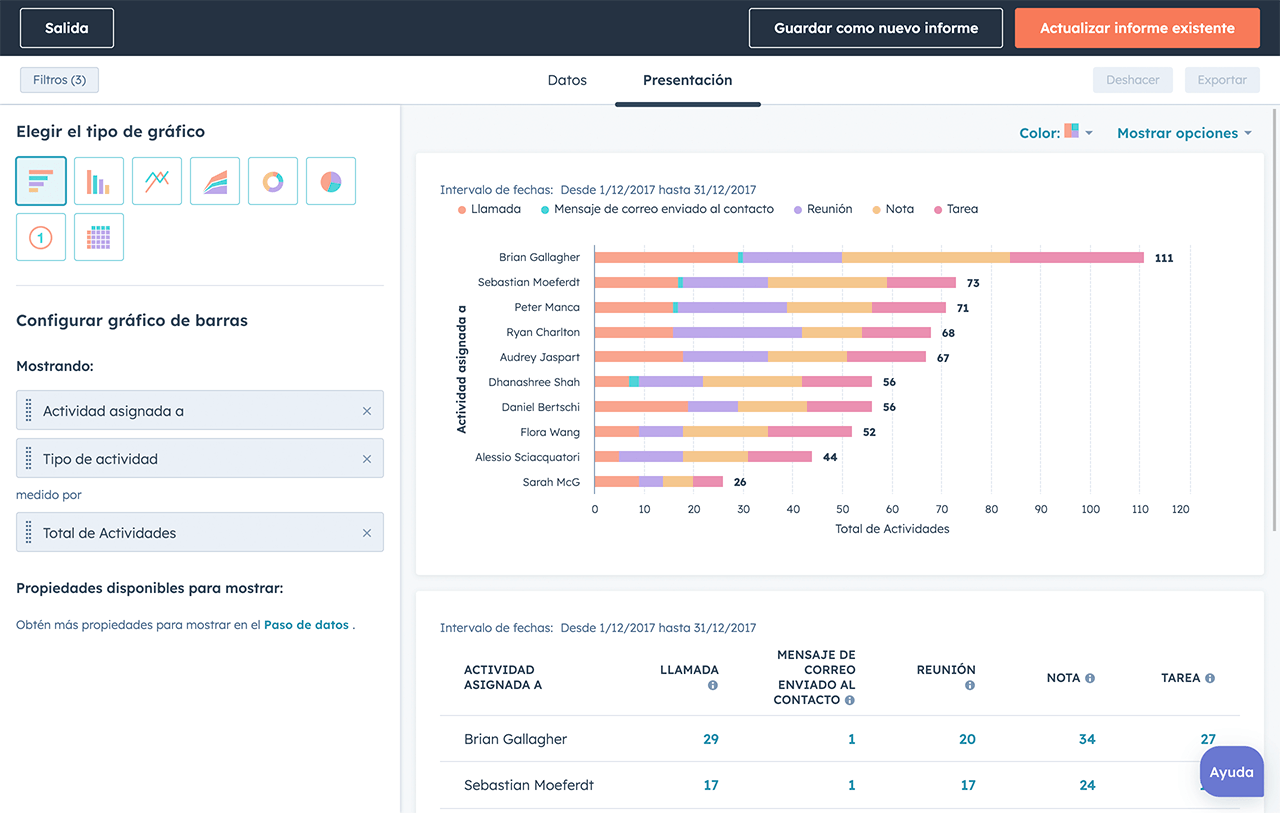Pick the single-number summary chart type
Image resolution: width=1280 pixels, height=813 pixels.
click(41, 237)
